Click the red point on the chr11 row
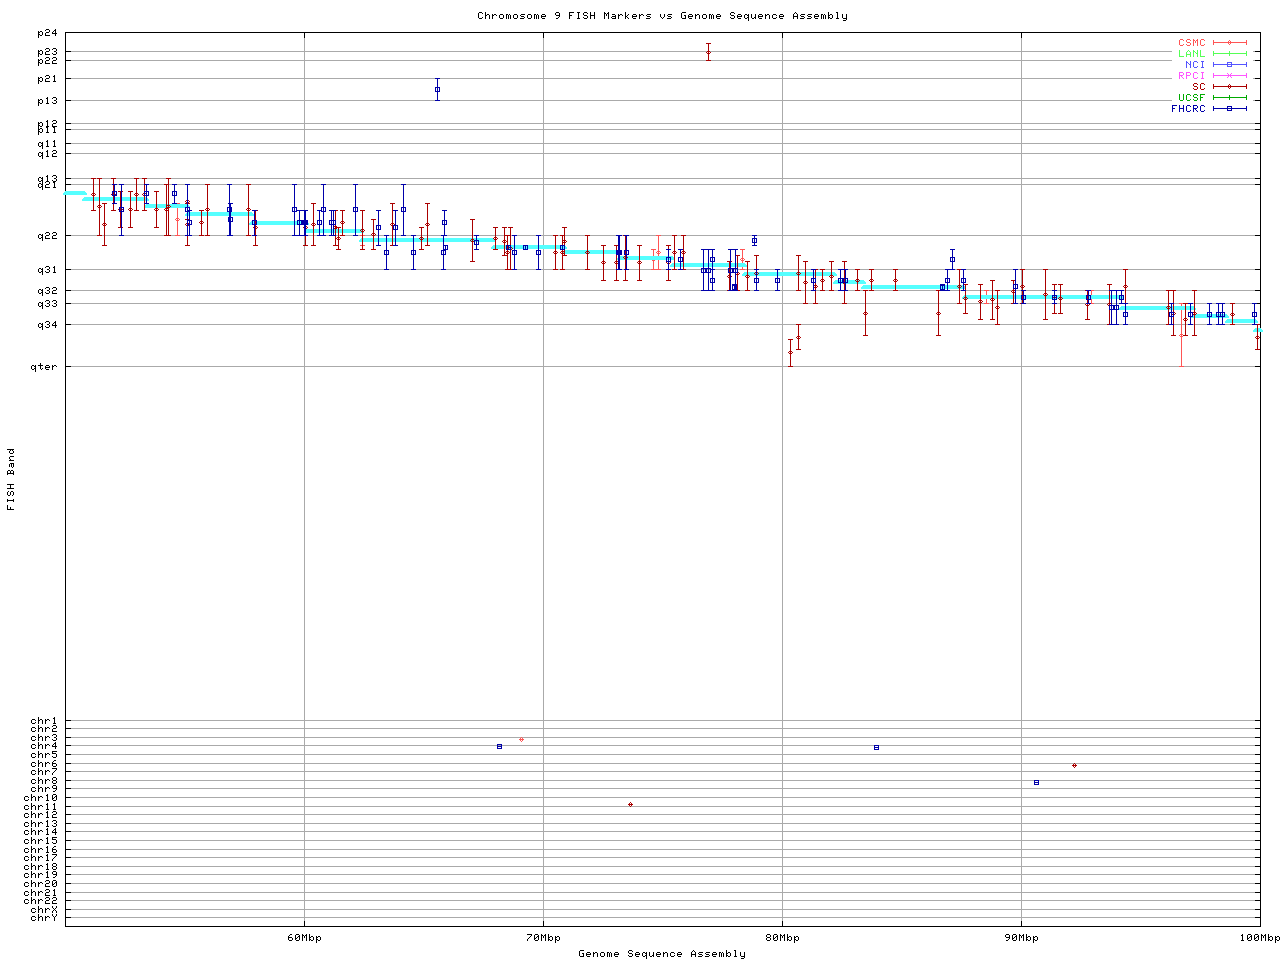Viewport: 1280px width, 960px height. tap(630, 804)
